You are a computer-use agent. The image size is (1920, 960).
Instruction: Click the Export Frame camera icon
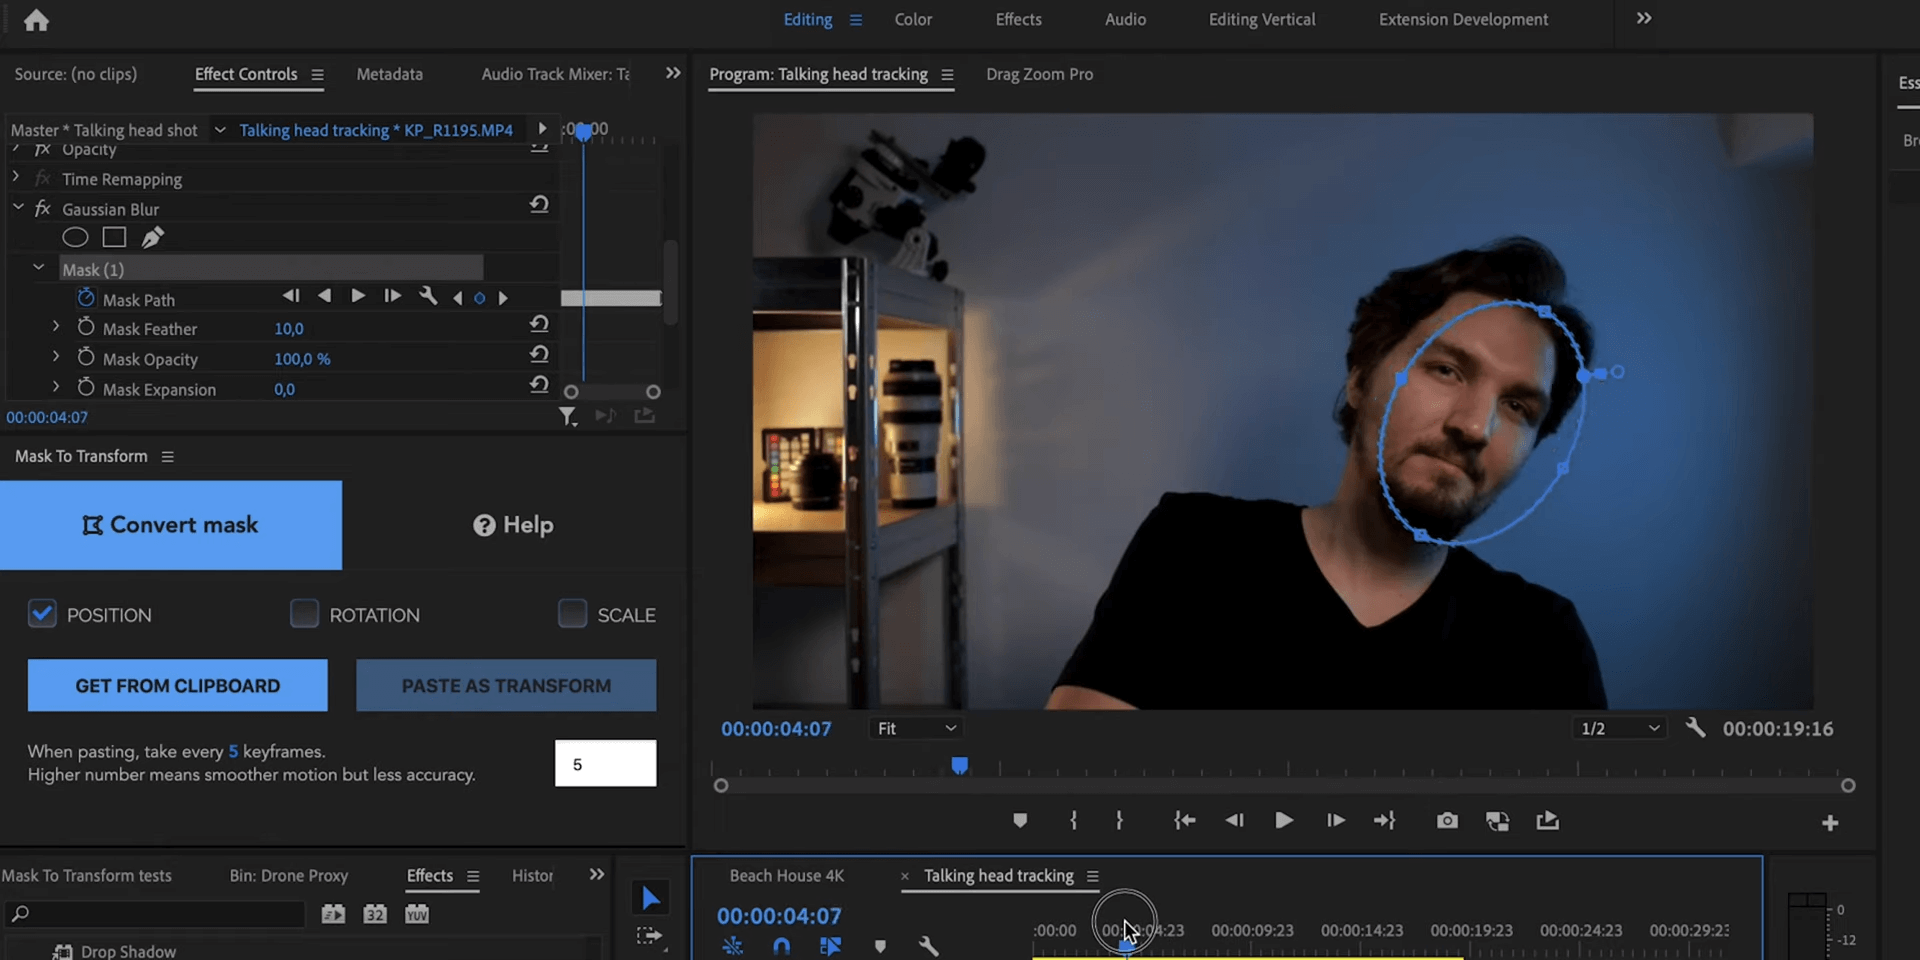[1446, 821]
